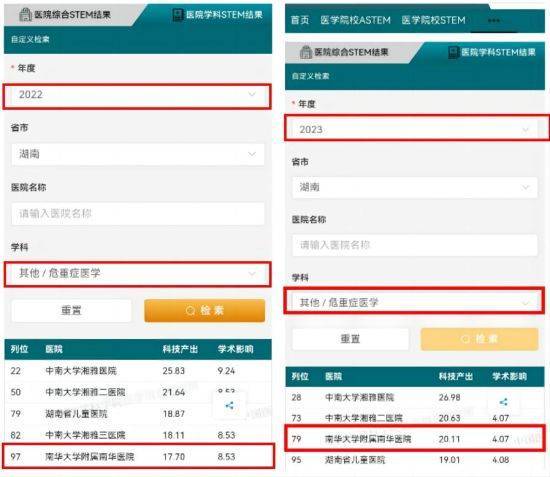Viewport: 550px width, 477px height.
Task: Click the share icon in left results table
Action: tap(229, 406)
